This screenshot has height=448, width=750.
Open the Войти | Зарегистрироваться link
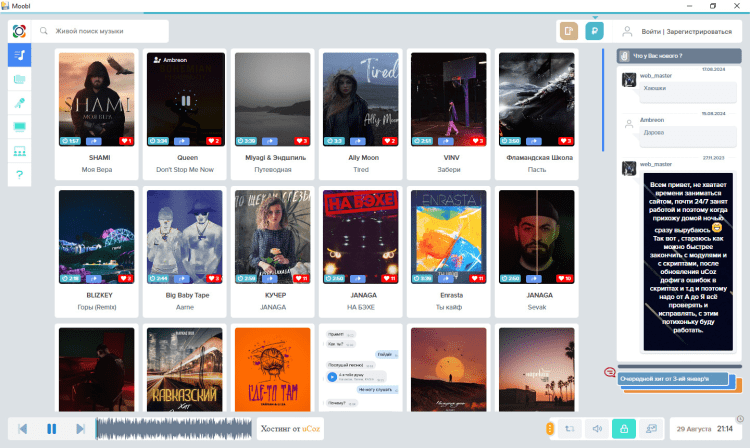pos(686,32)
